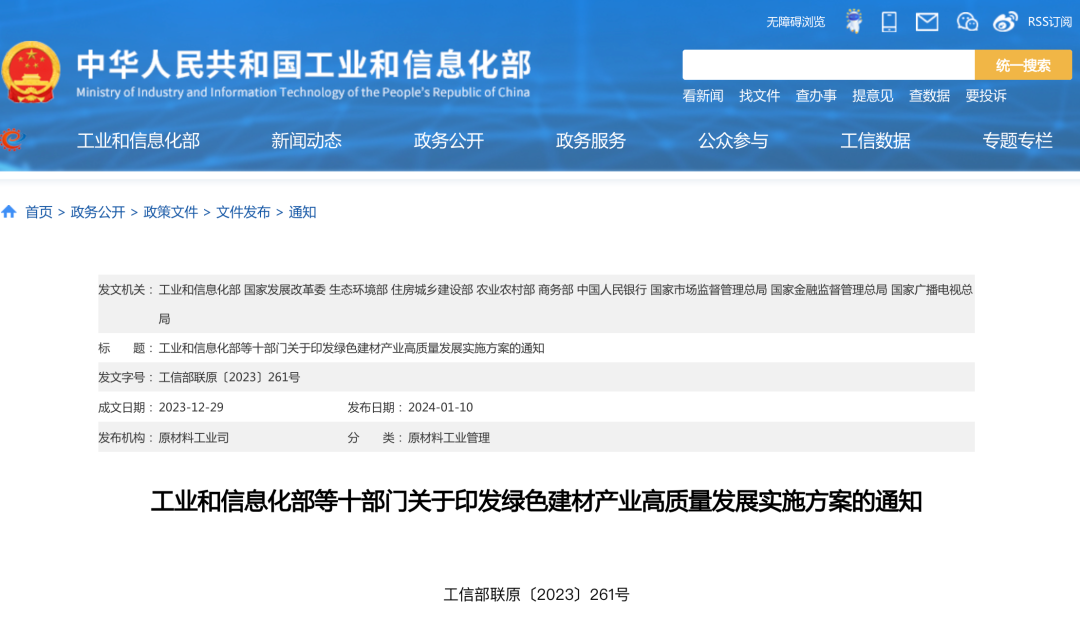Open 政务公开 navigation menu
Viewport: 1080px width, 634px height.
[x=448, y=141]
